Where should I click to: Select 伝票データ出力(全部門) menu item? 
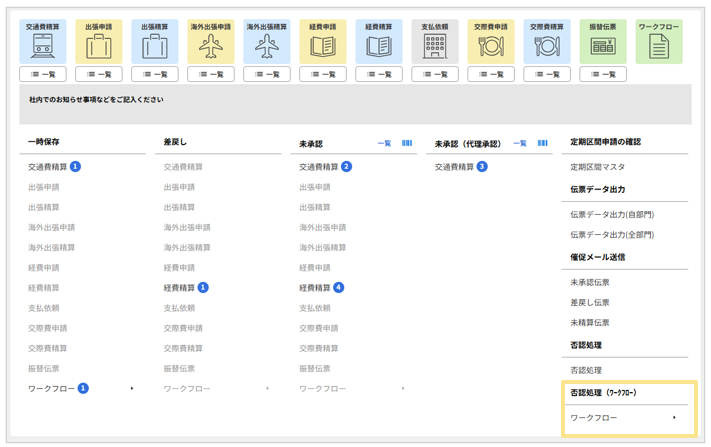pyautogui.click(x=611, y=235)
